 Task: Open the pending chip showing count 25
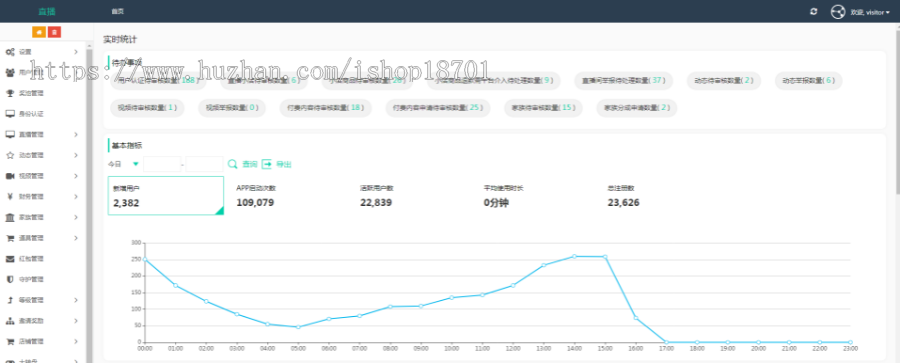pyautogui.click(x=437, y=107)
